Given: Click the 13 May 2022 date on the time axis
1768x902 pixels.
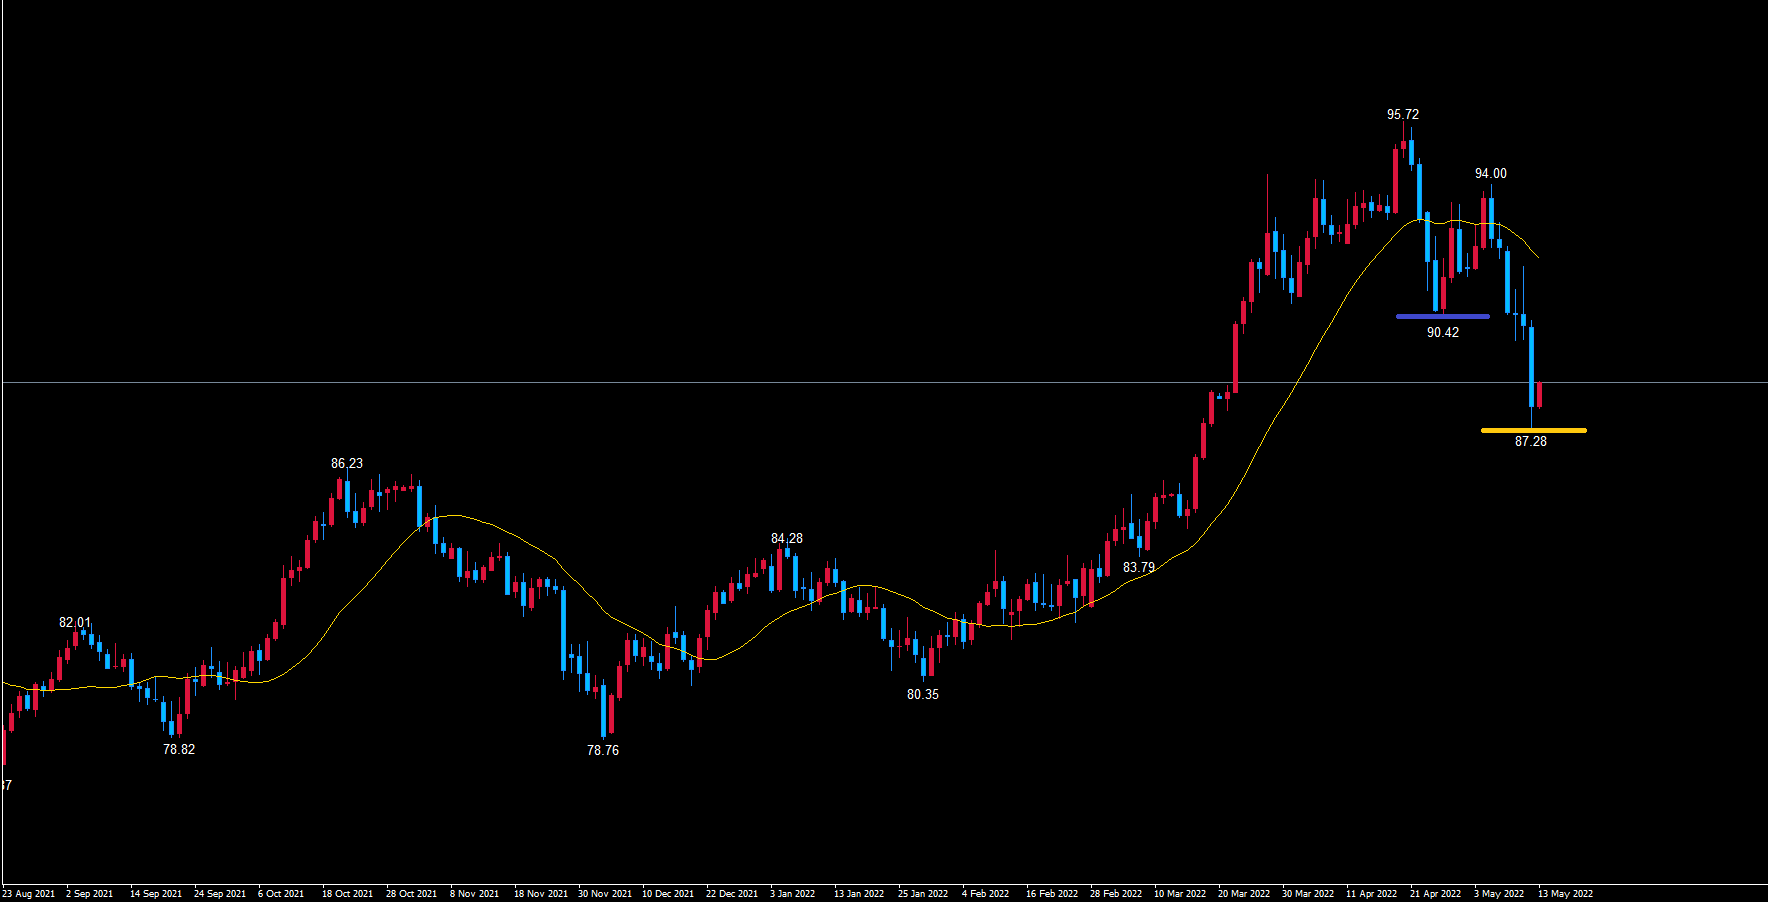Looking at the screenshot, I should click(x=1565, y=893).
